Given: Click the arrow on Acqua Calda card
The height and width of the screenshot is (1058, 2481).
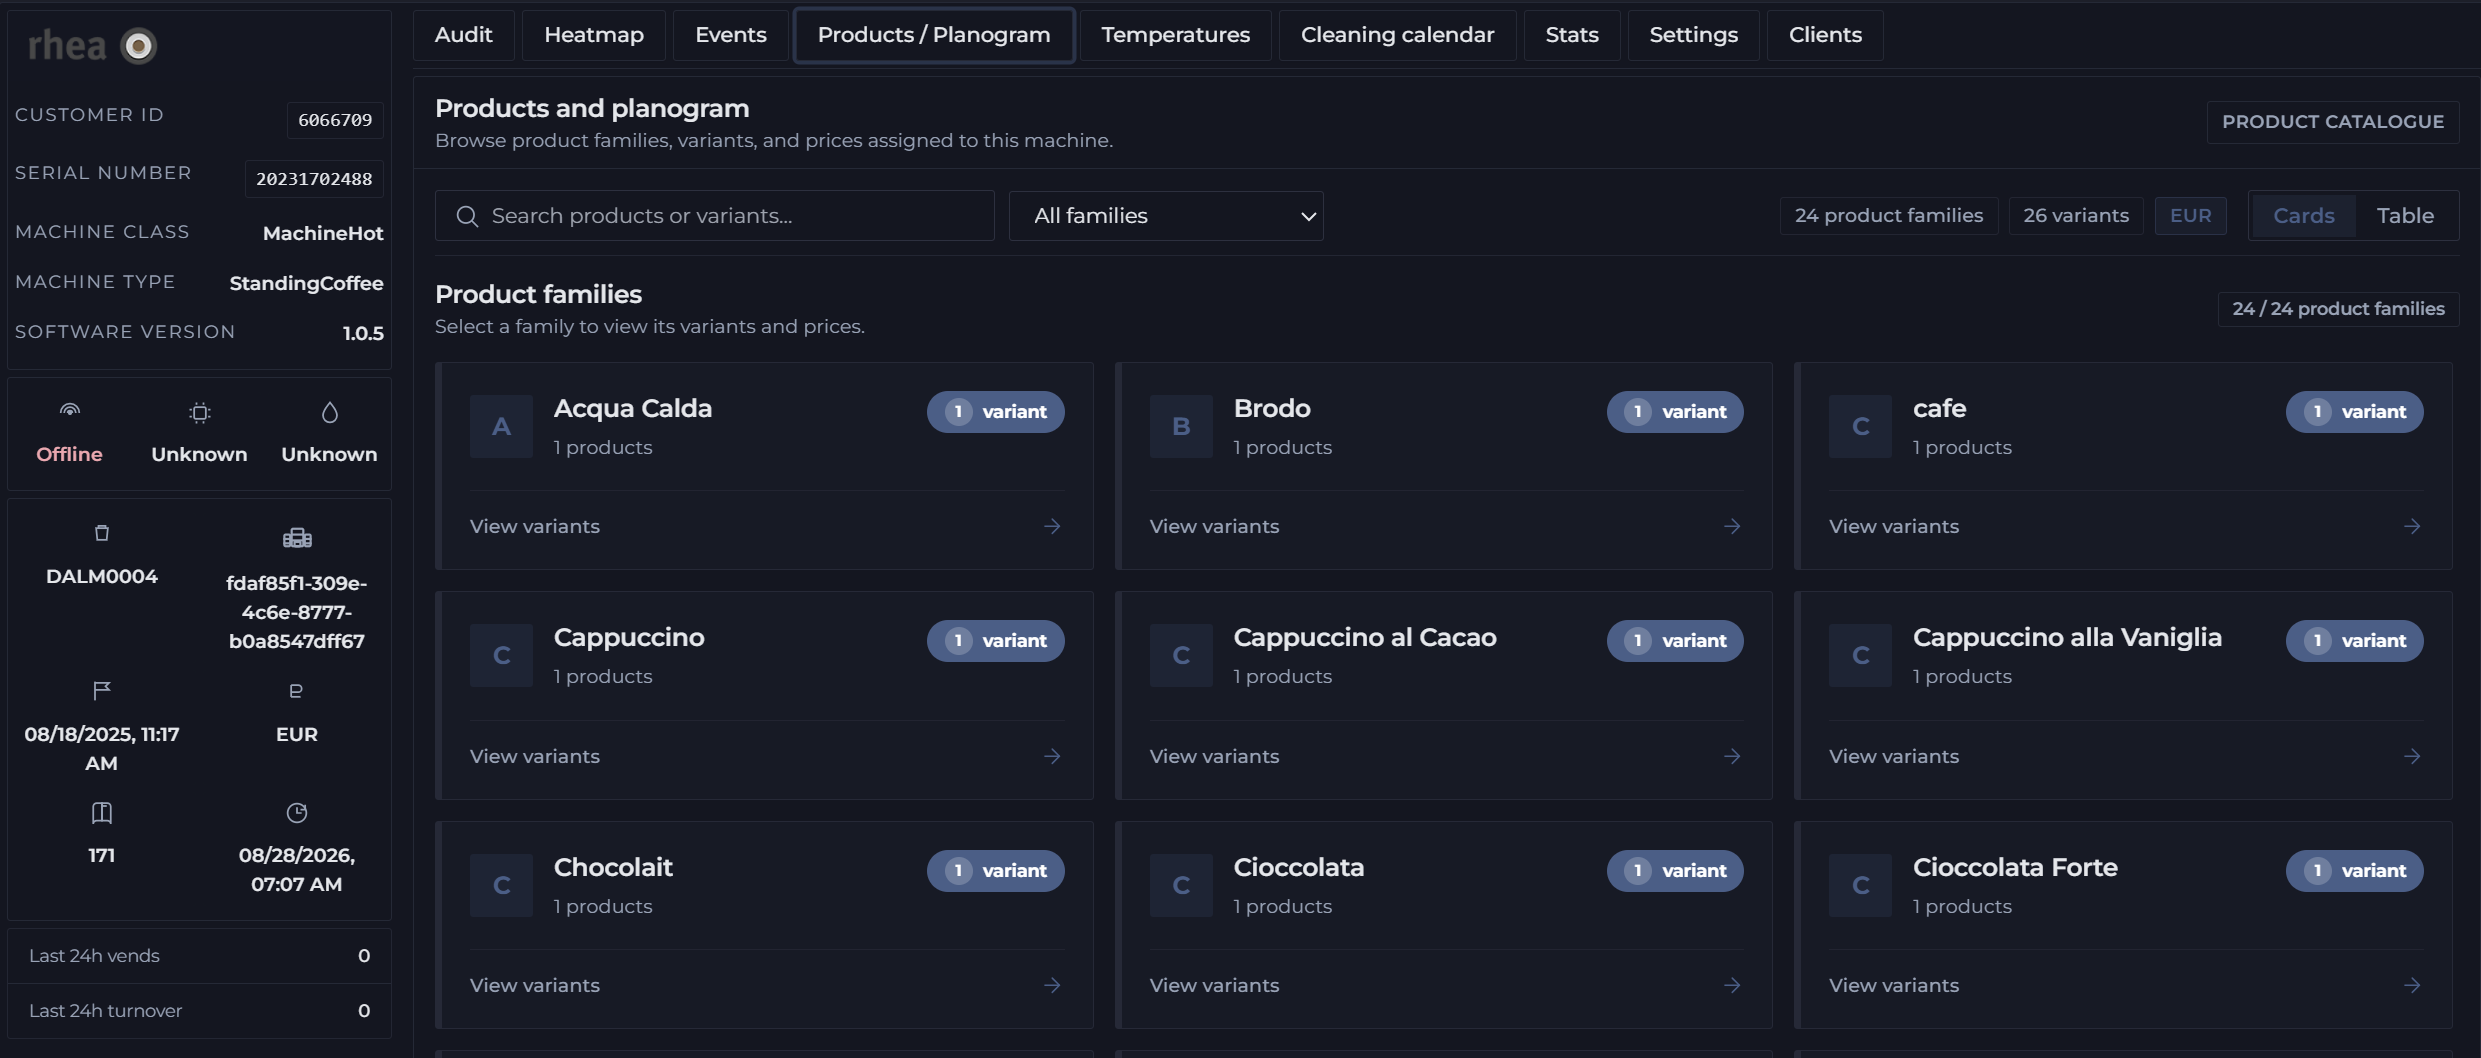Looking at the screenshot, I should (1052, 526).
